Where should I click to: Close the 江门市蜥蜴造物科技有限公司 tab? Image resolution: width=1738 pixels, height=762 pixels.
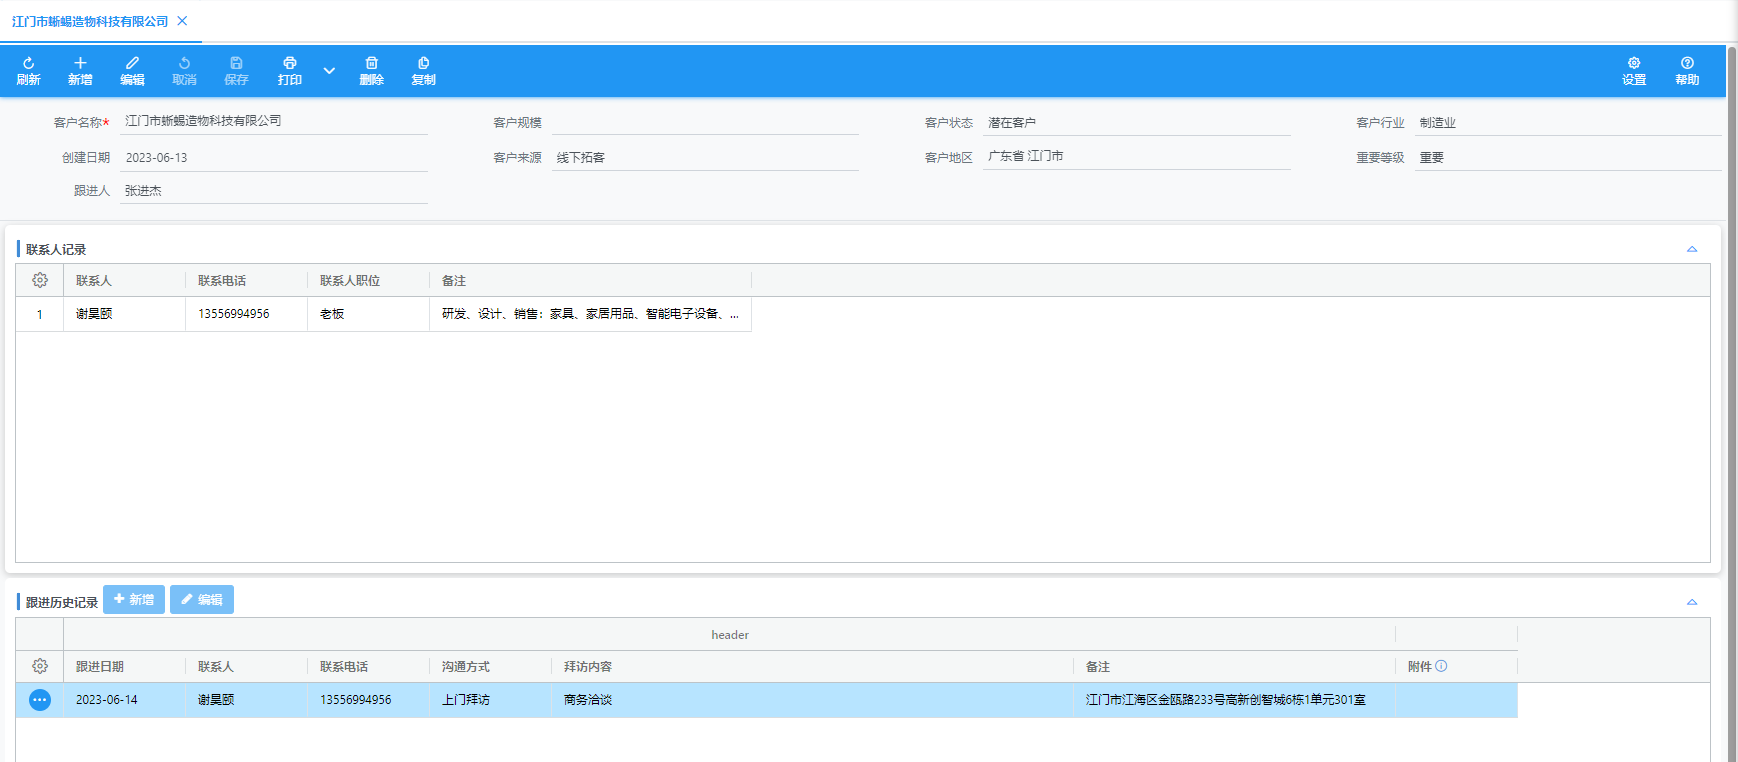[x=182, y=21]
